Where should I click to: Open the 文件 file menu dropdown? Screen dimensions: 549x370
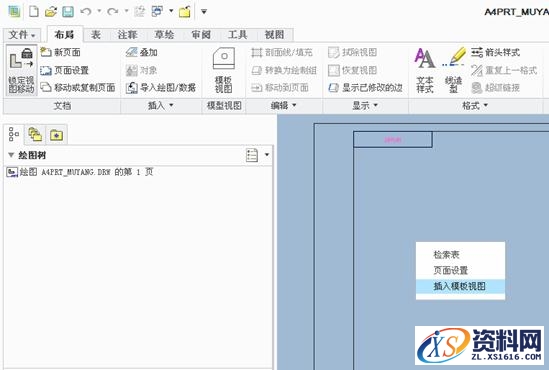coord(22,35)
